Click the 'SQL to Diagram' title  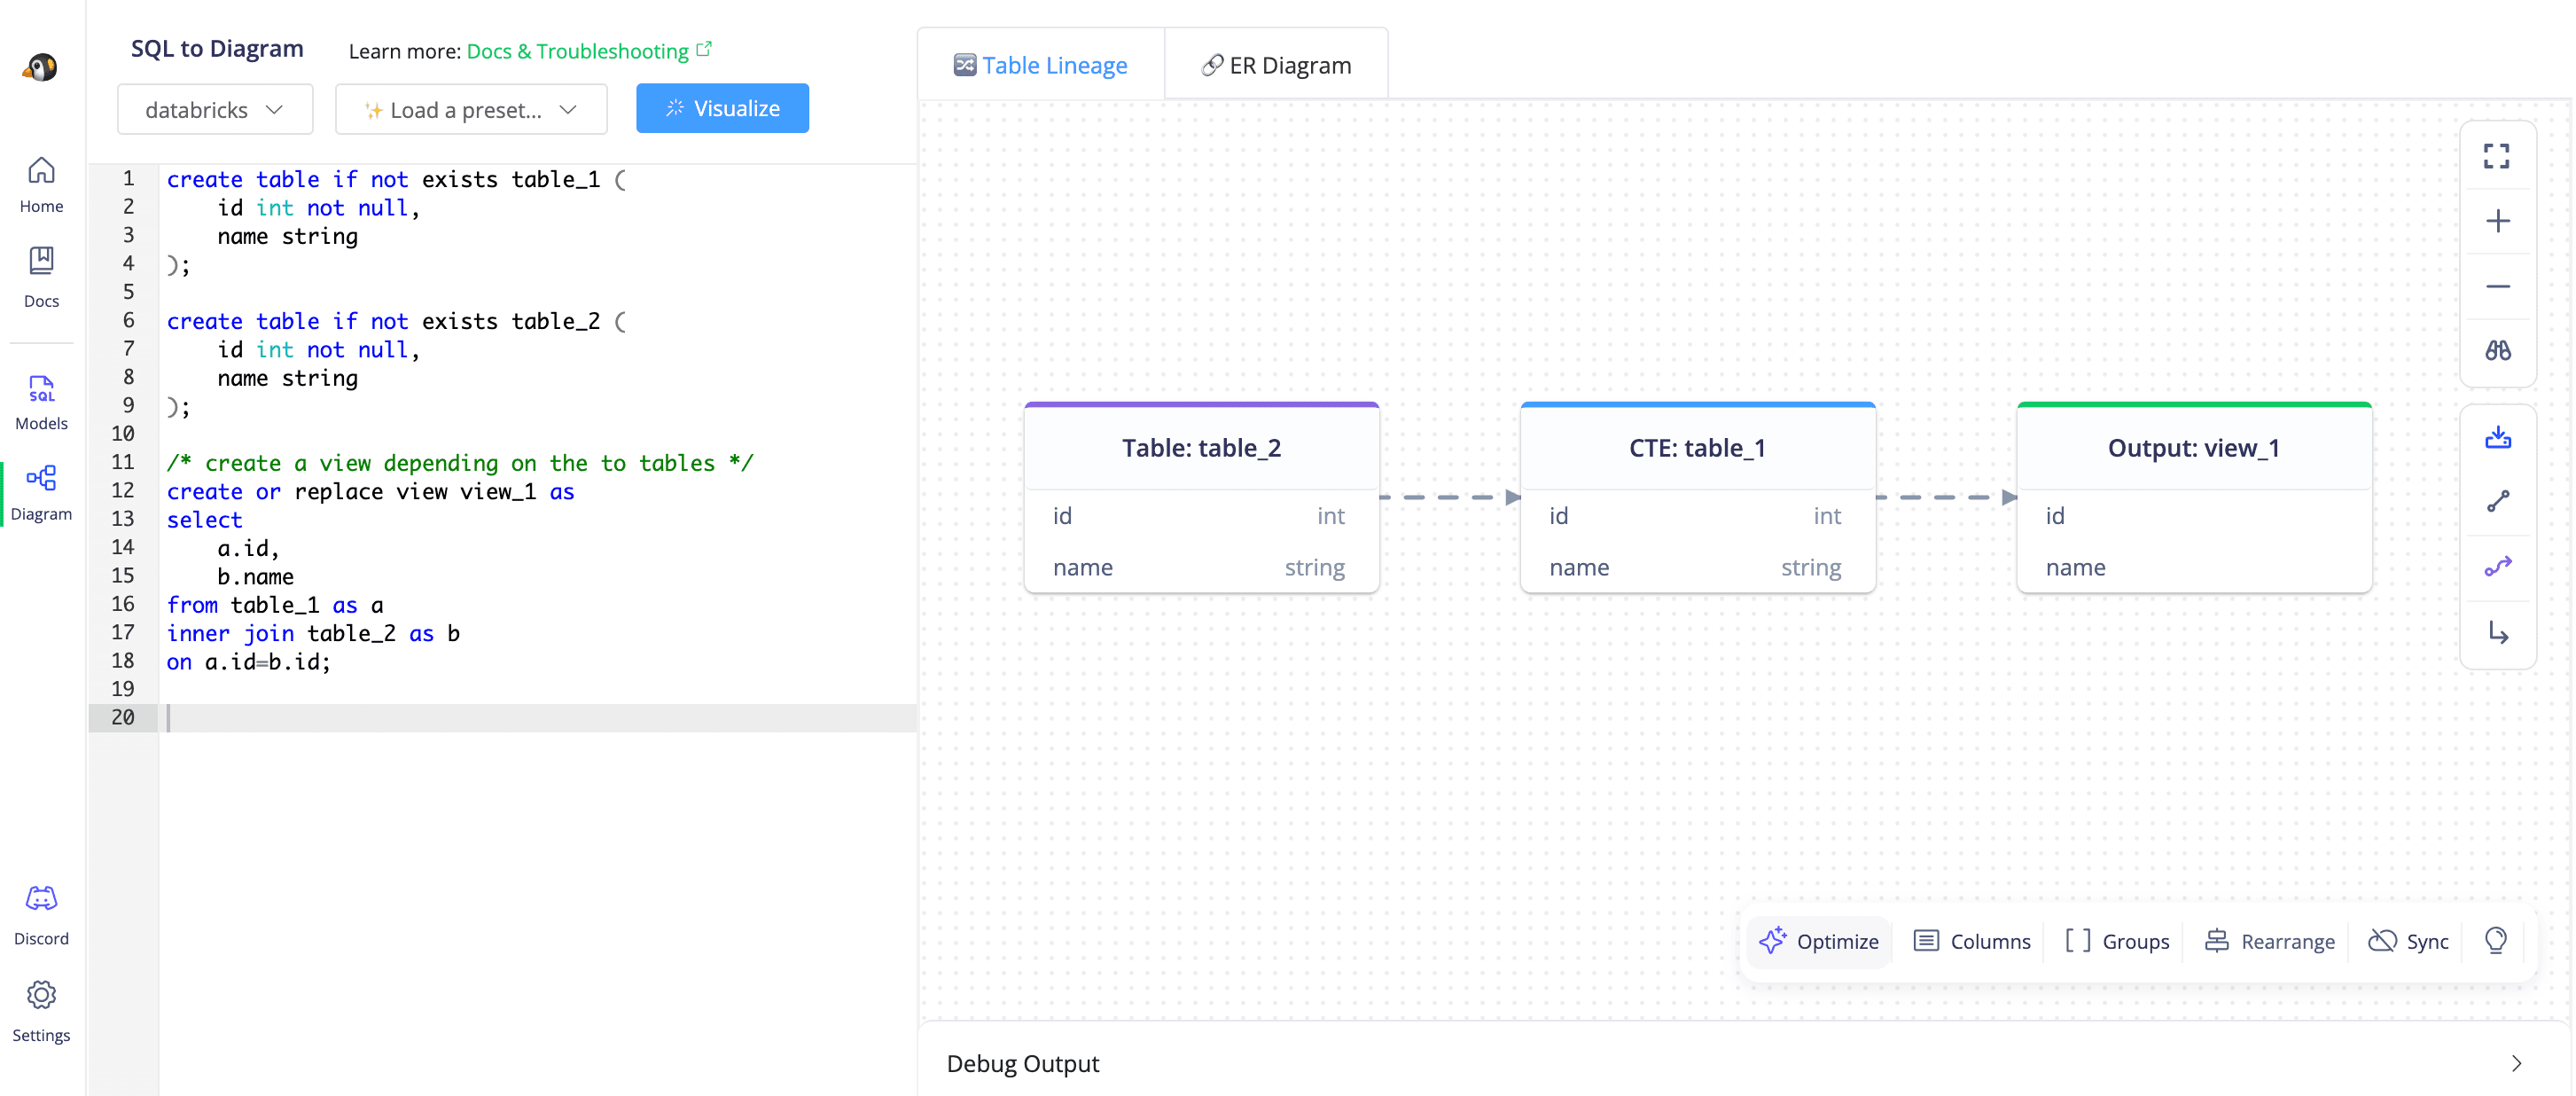pyautogui.click(x=217, y=48)
